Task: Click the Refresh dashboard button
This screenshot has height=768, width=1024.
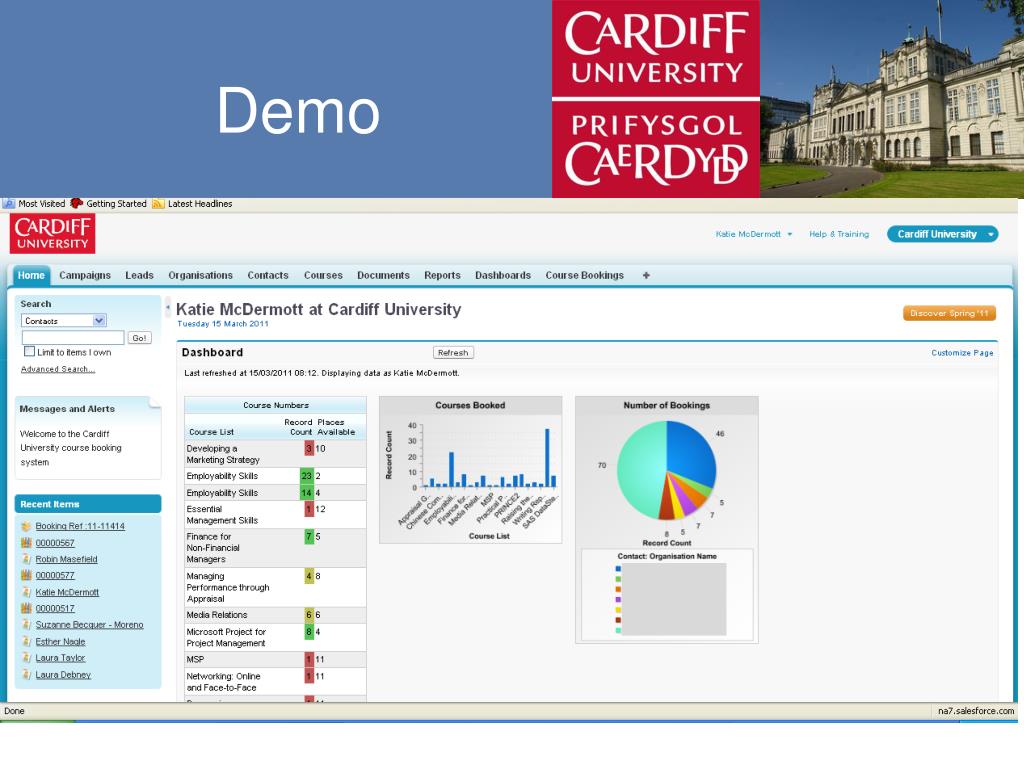Action: (x=453, y=353)
